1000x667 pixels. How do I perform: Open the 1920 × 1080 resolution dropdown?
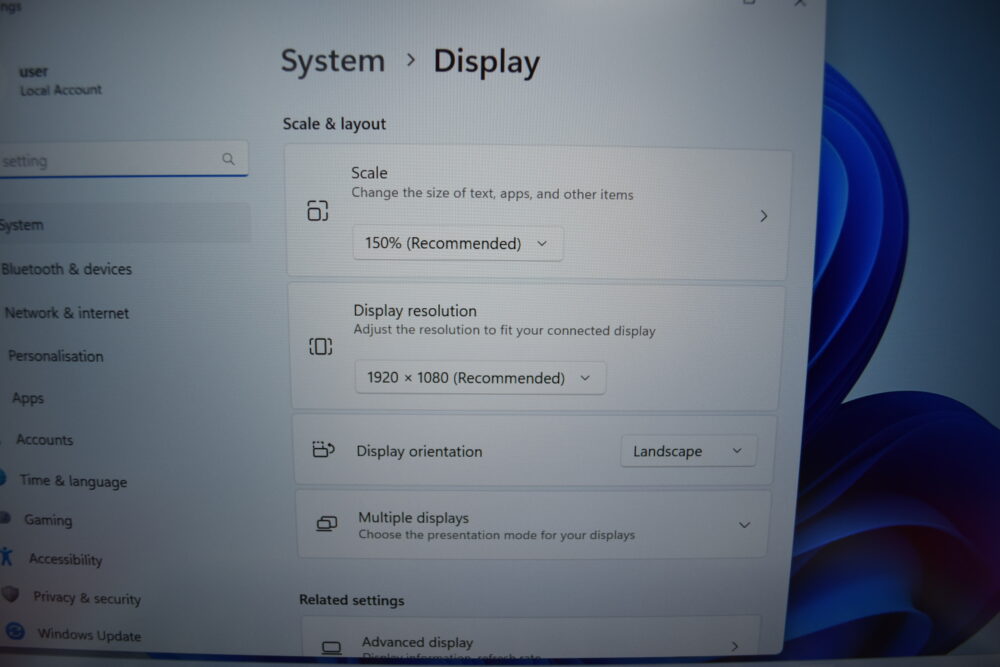point(480,377)
